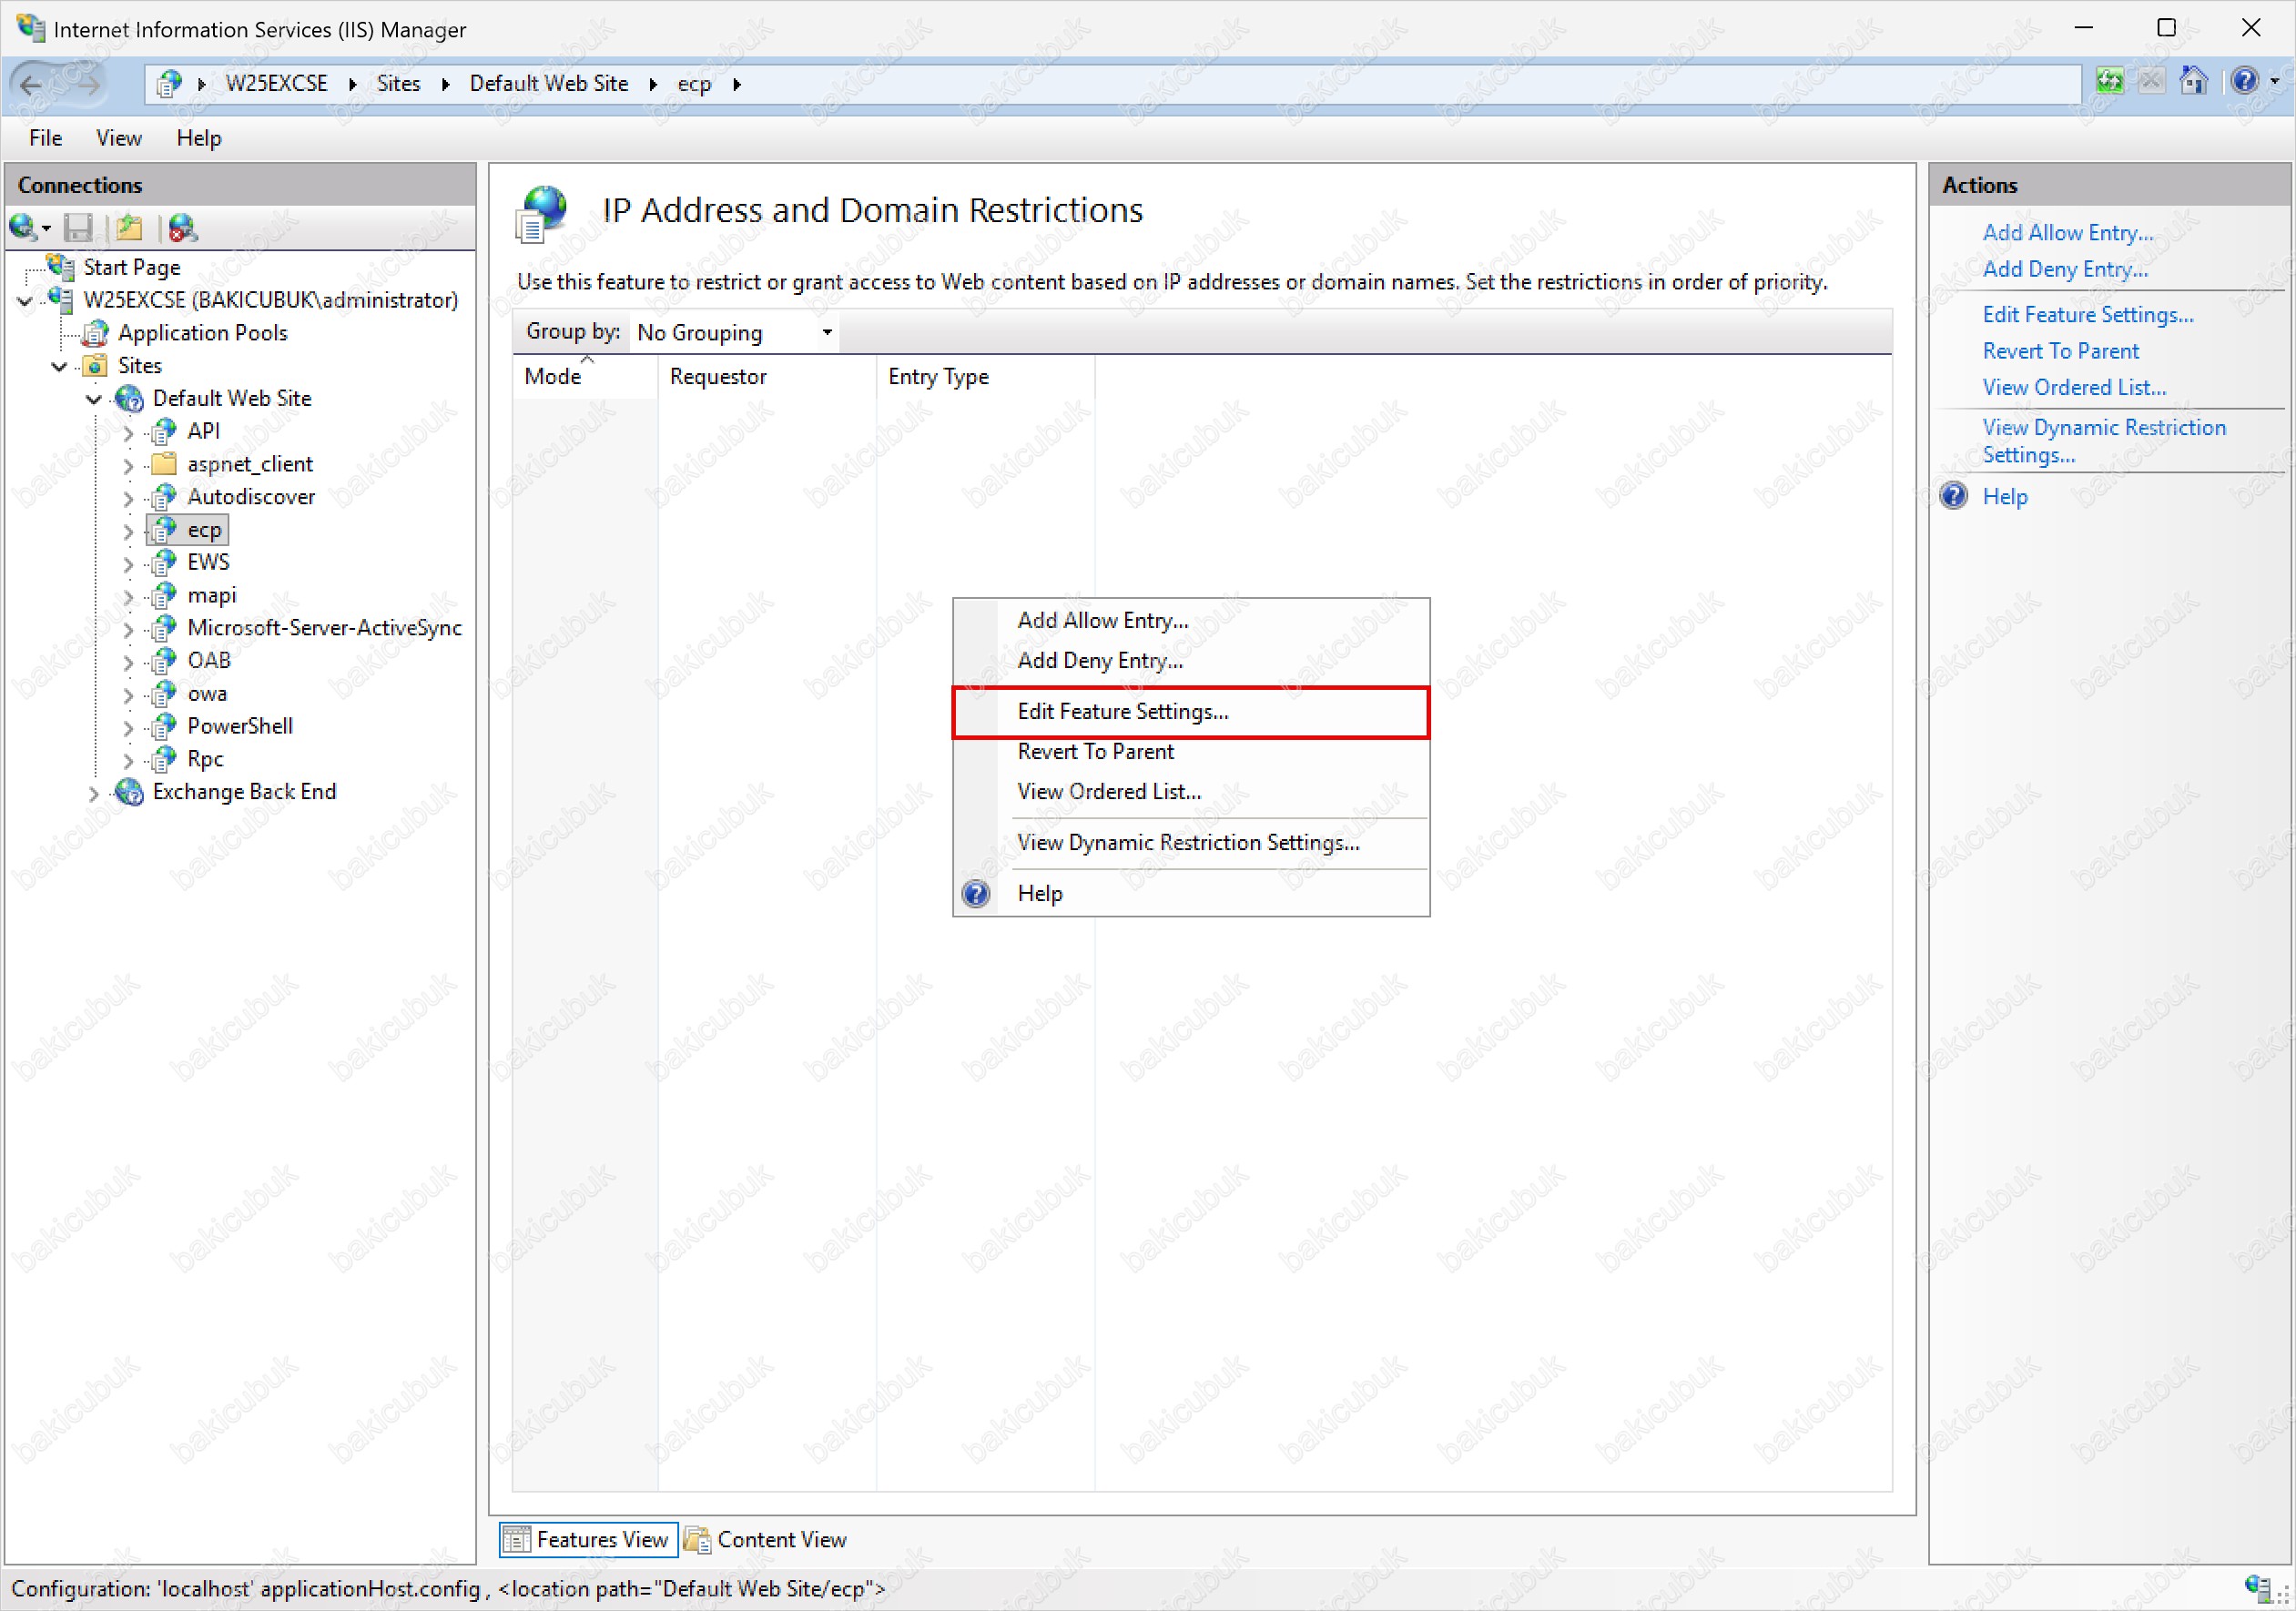Expand the Microsoft-Server-ActiveSync node
The image size is (2296, 1611).
[x=128, y=630]
